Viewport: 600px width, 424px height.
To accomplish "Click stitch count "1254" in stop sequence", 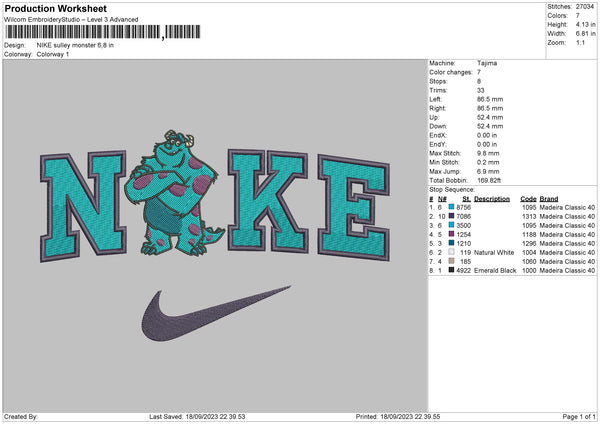I will point(463,234).
